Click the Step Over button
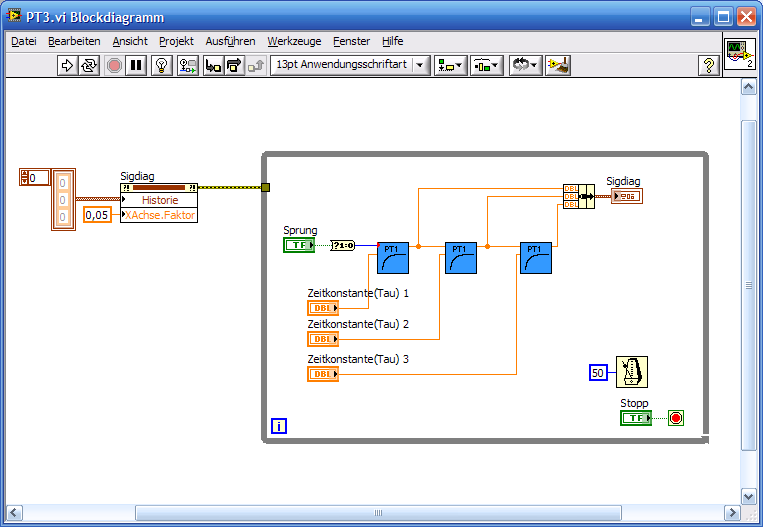 234,65
